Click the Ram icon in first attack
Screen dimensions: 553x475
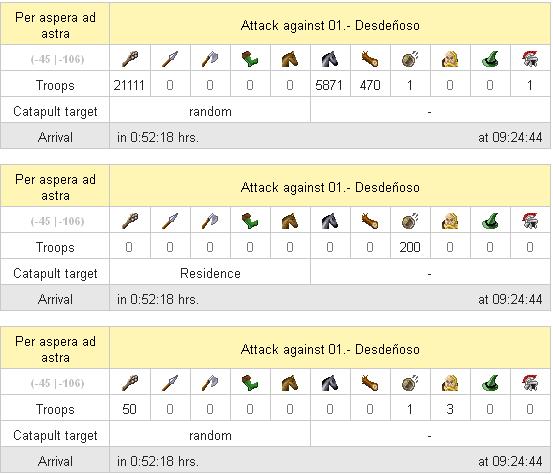[x=370, y=59]
